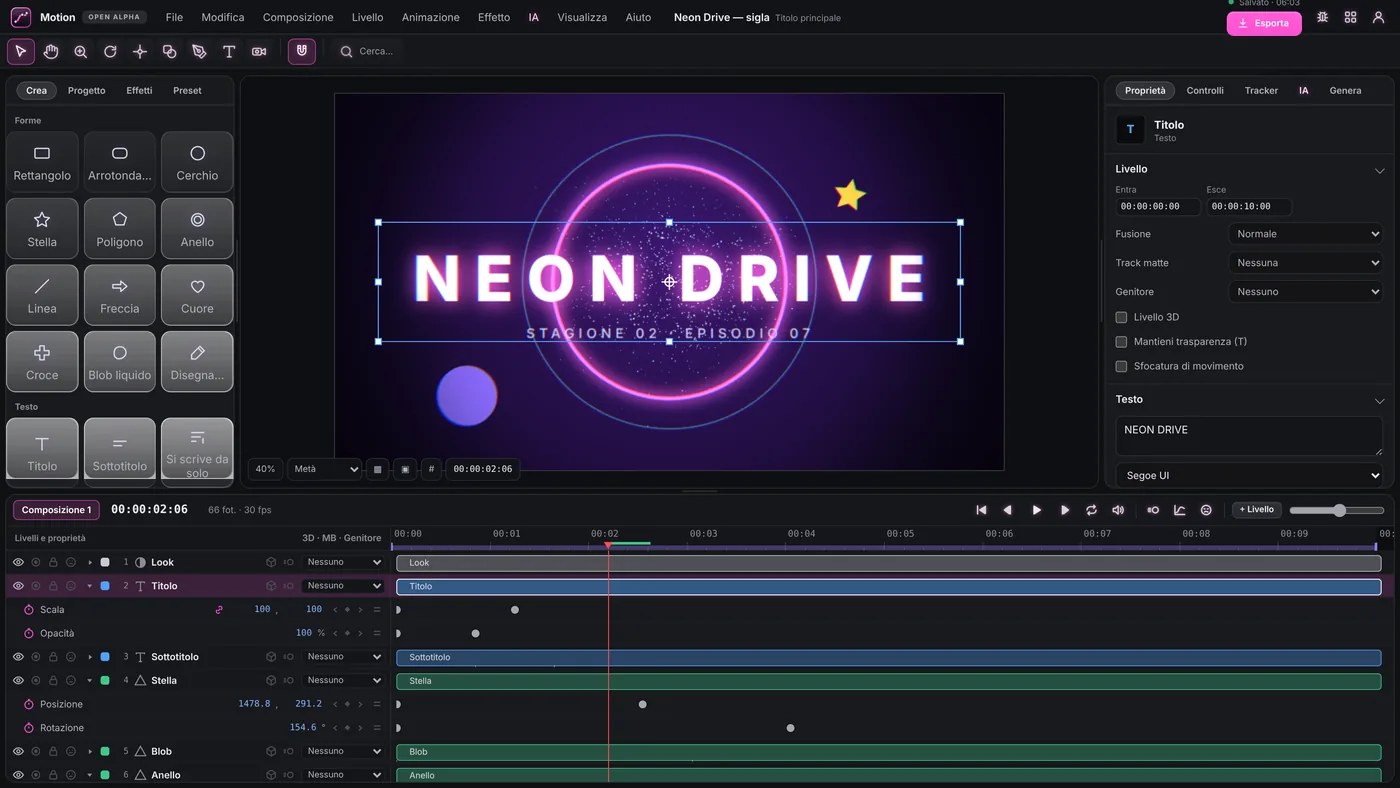Toggle loop playback
This screenshot has height=788, width=1400.
[1091, 510]
